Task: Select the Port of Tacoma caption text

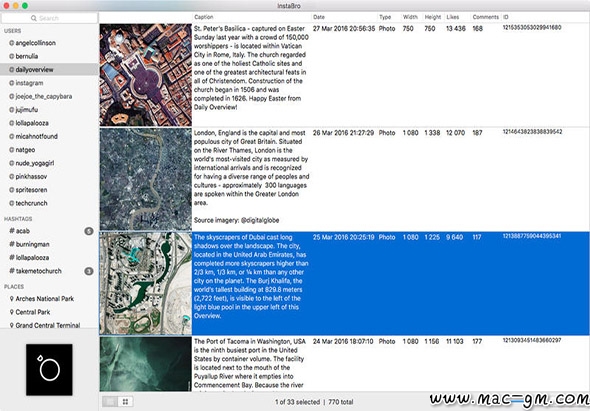Action: click(250, 364)
